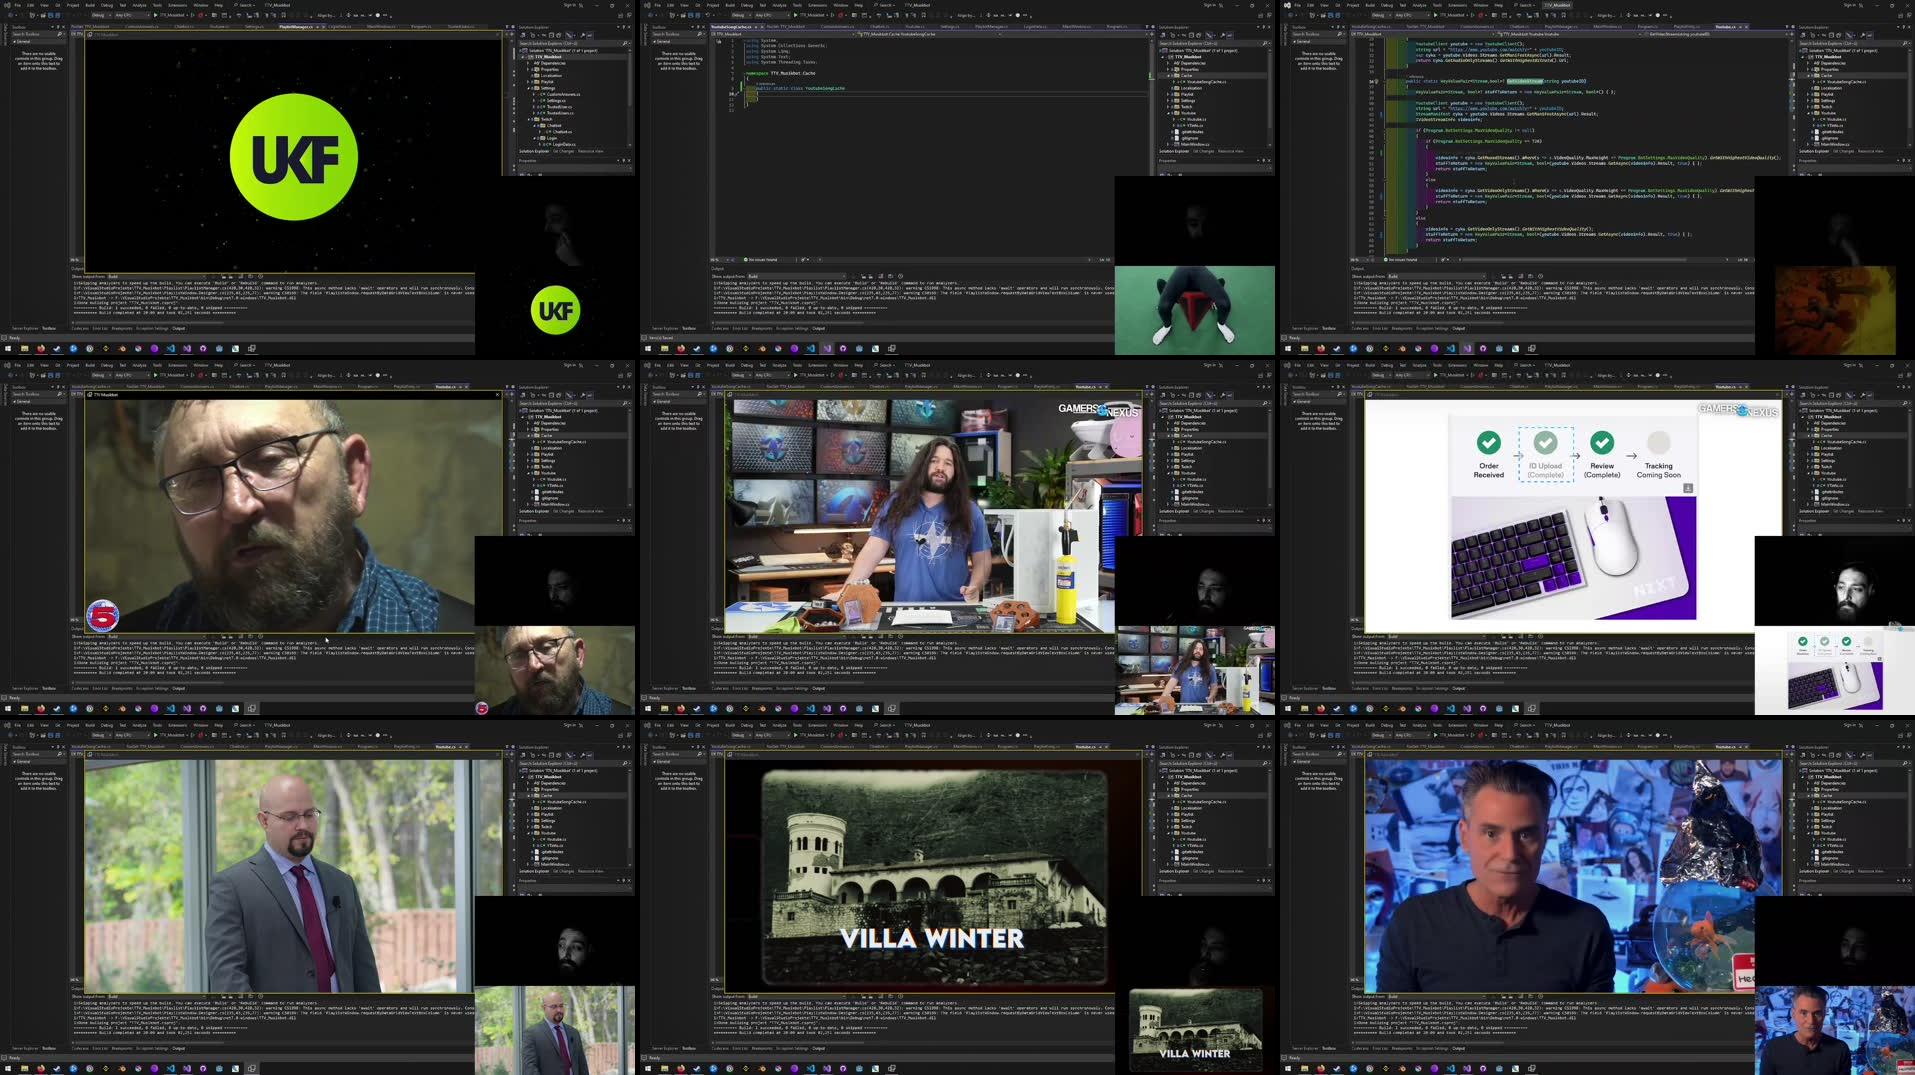
Task: Click Sign in, UKF logo screenshot
Action: click(570, 5)
